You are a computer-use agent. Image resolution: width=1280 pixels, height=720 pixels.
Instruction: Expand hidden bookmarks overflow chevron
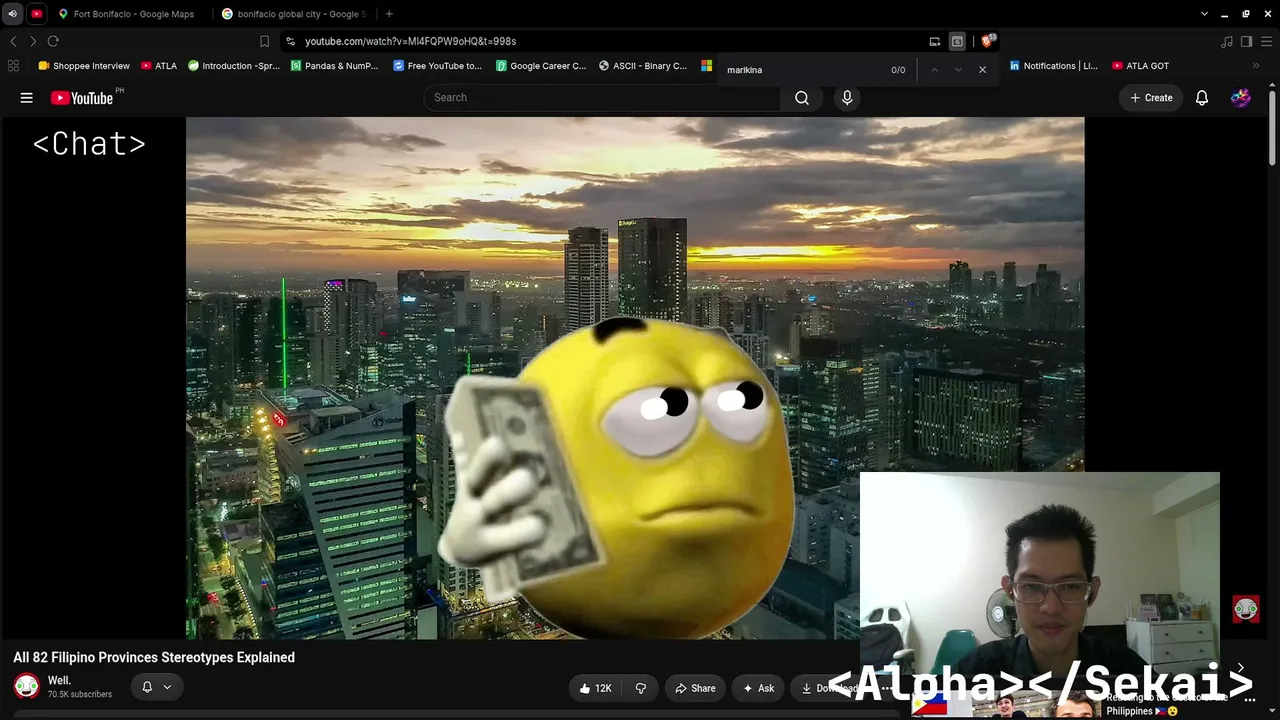(x=1256, y=66)
